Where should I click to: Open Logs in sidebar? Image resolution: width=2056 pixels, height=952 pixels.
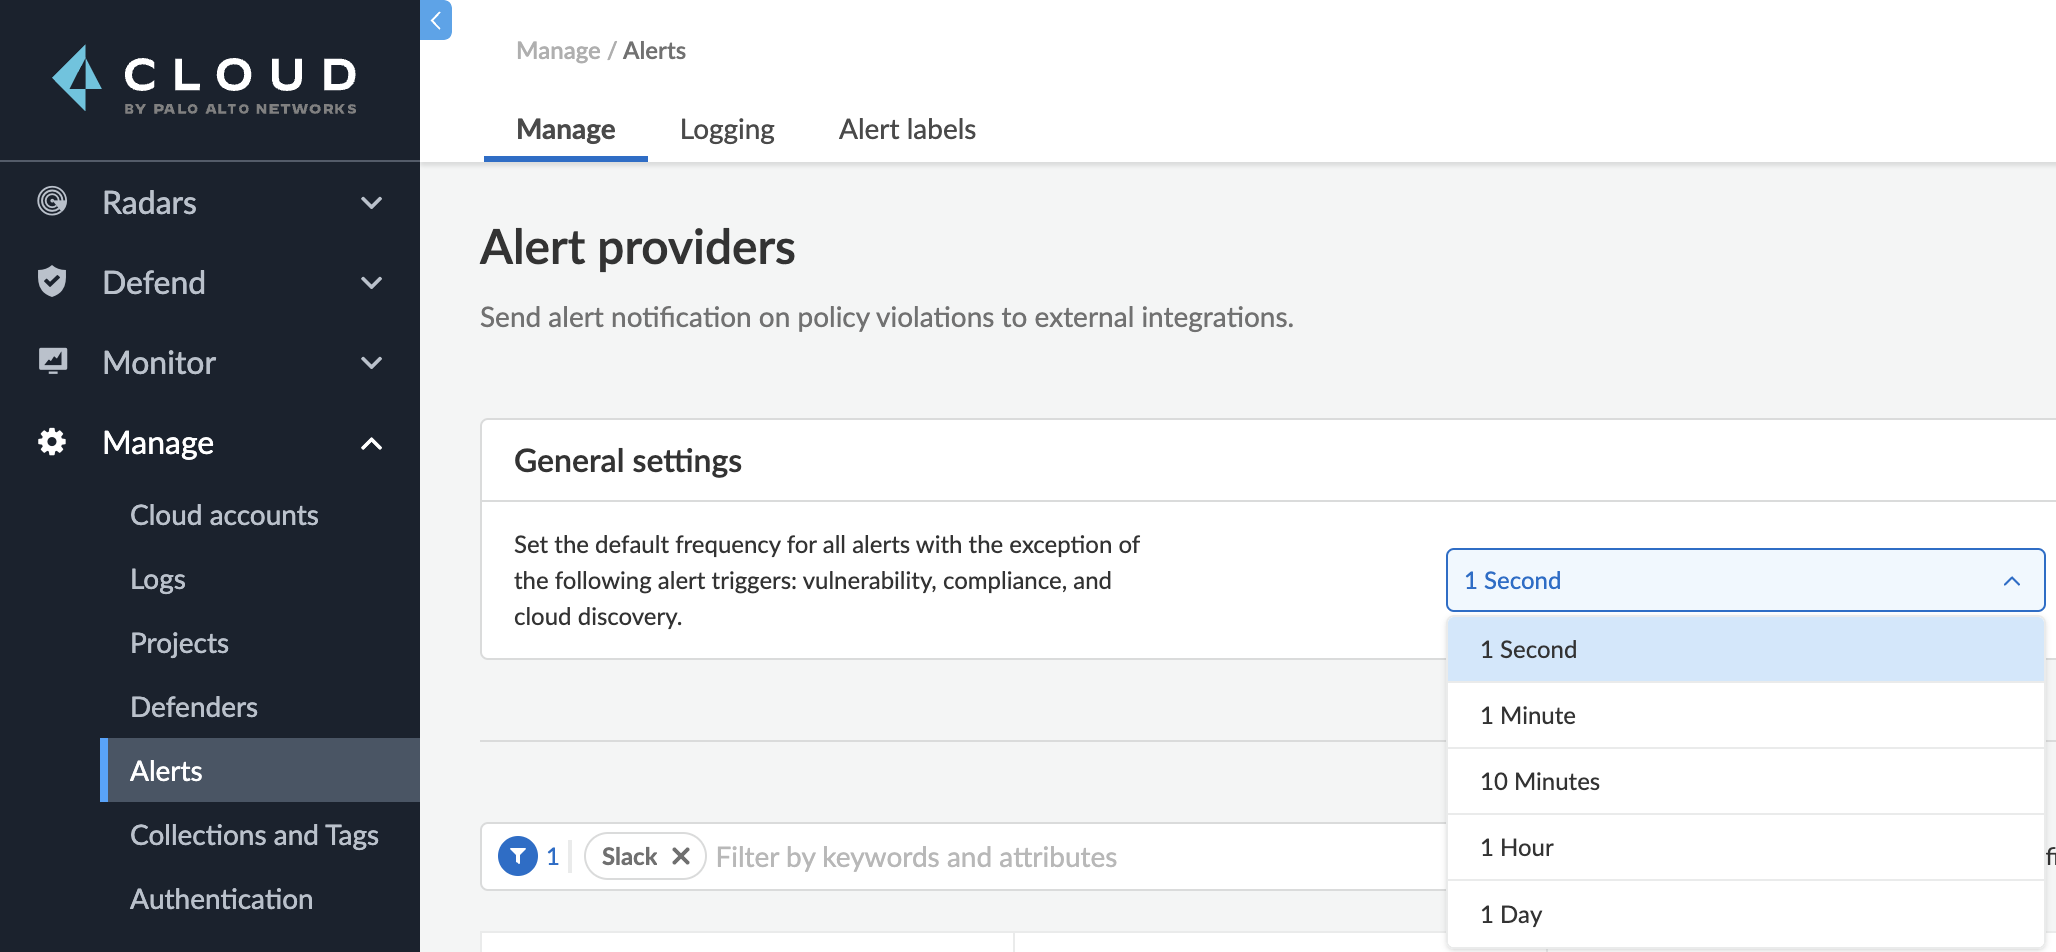pos(158,579)
